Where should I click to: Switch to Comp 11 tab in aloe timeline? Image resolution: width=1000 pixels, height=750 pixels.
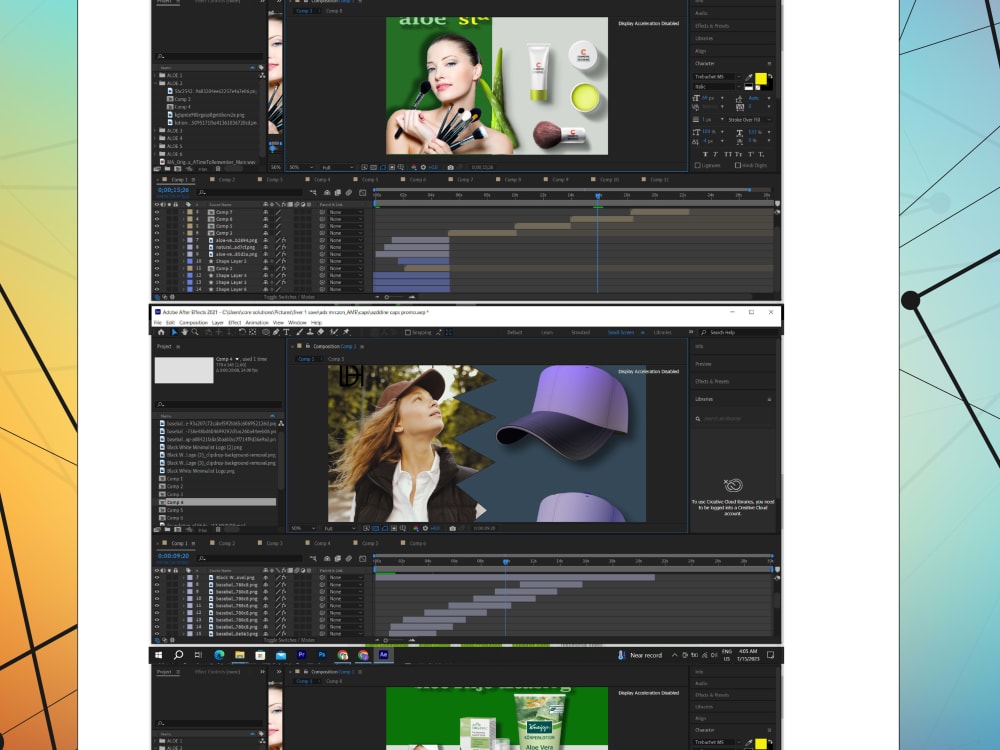tap(659, 180)
